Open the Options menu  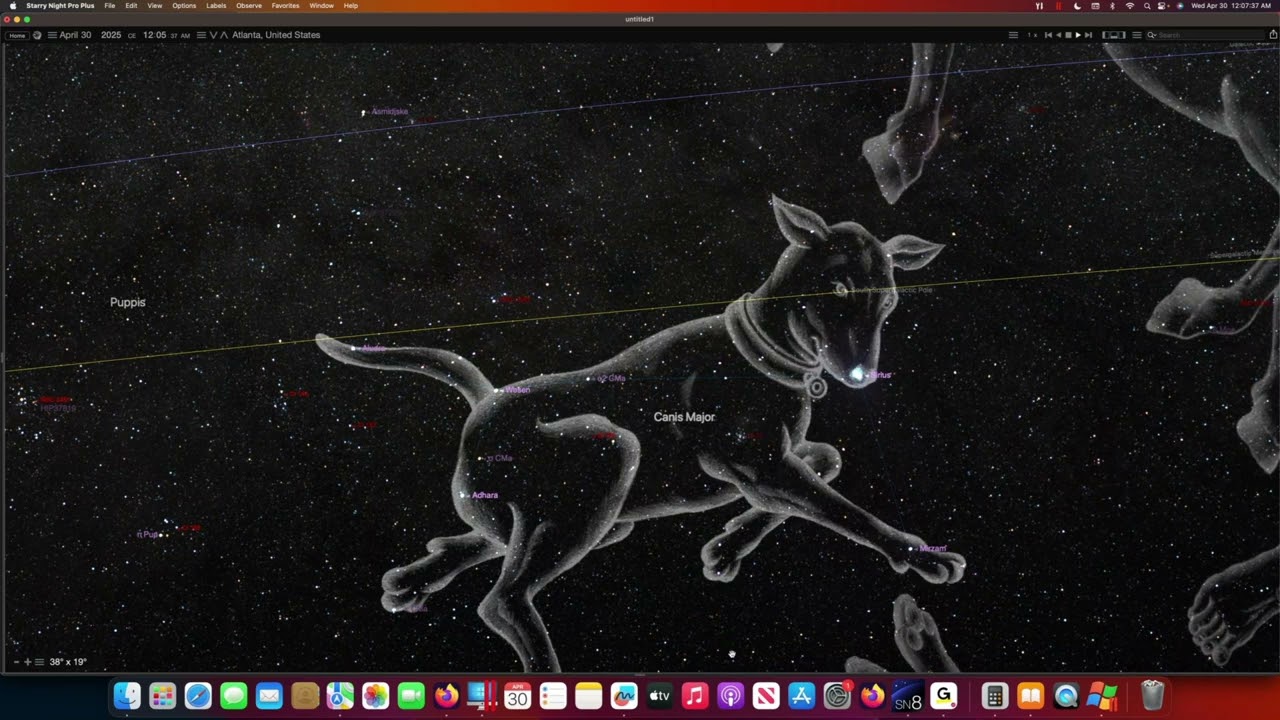coord(184,6)
